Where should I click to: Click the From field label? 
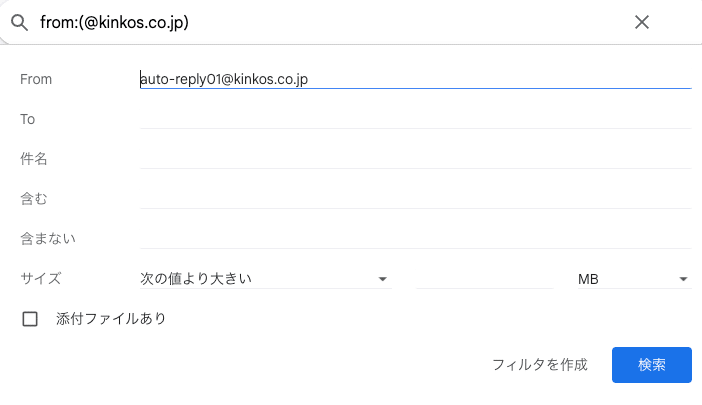click(x=36, y=79)
